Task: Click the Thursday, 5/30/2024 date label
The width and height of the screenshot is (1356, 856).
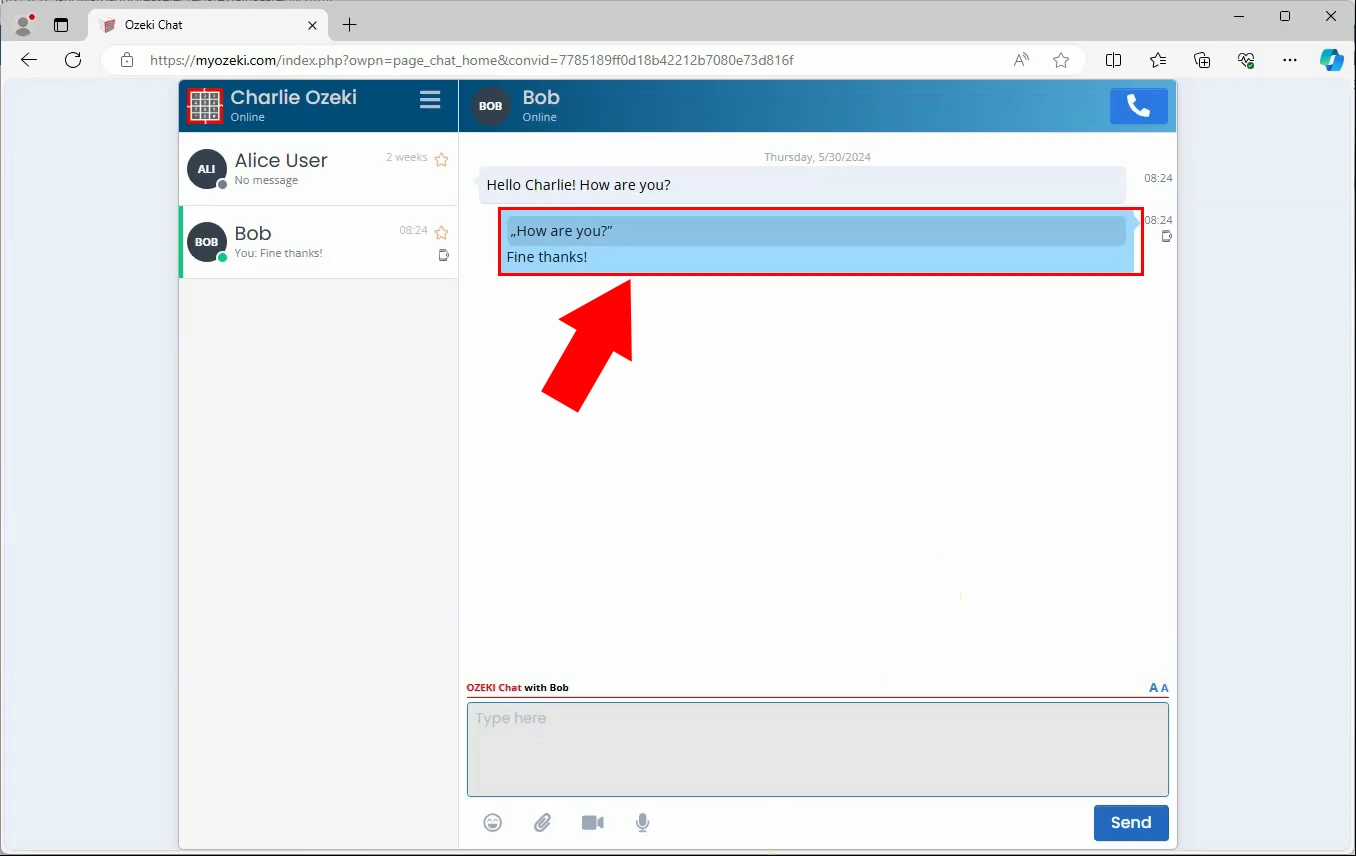Action: (x=817, y=157)
